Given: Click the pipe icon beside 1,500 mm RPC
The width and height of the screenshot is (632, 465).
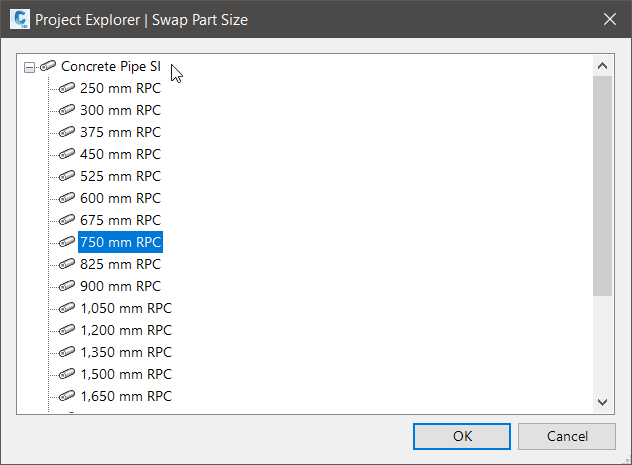Looking at the screenshot, I should tap(67, 374).
